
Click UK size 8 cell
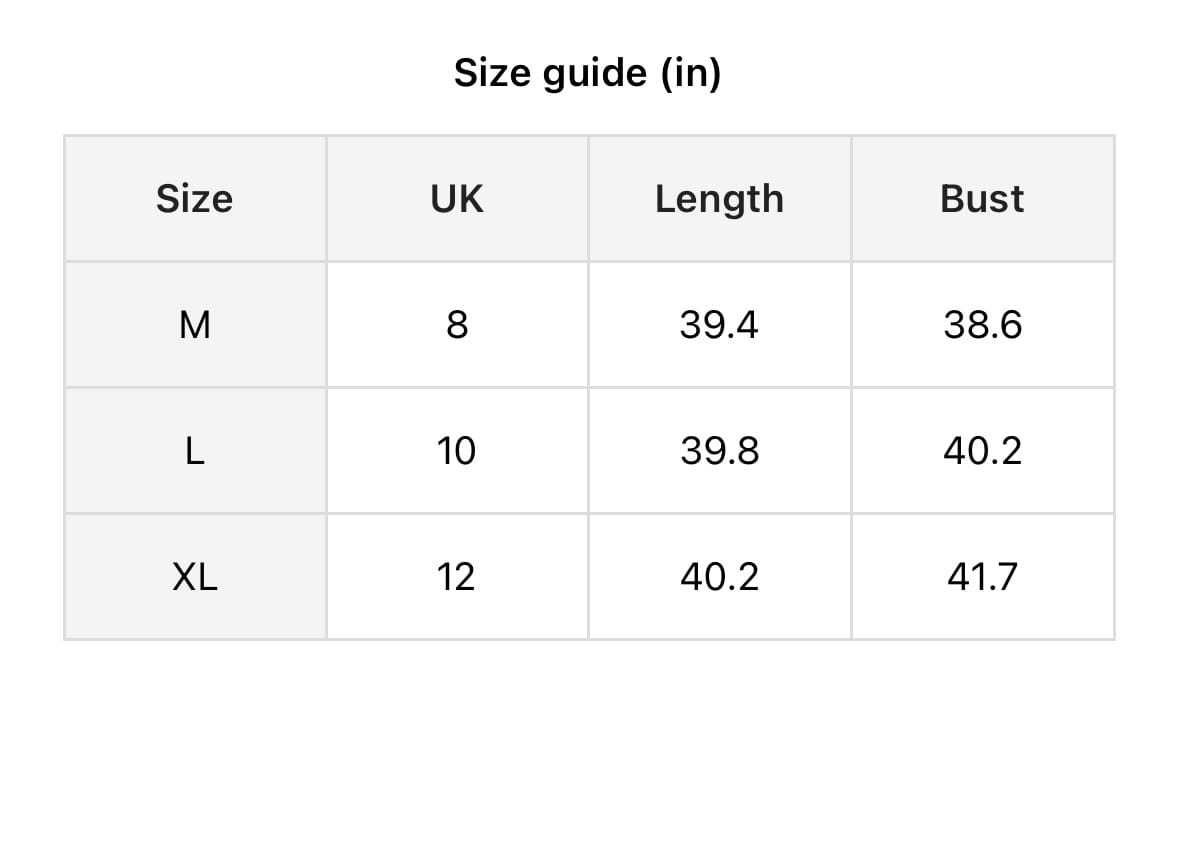pos(457,325)
